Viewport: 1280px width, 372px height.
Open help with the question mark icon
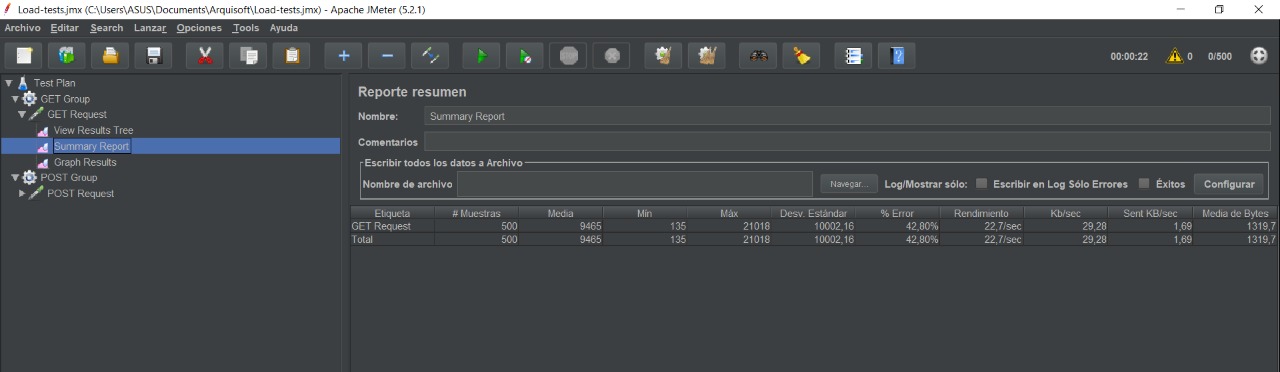(x=897, y=56)
